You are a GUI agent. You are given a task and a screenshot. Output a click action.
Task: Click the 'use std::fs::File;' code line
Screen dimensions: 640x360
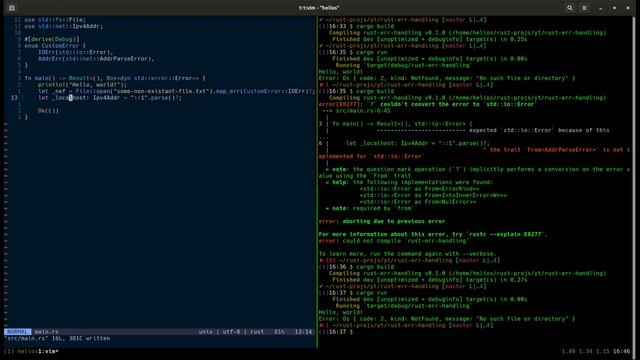point(55,20)
